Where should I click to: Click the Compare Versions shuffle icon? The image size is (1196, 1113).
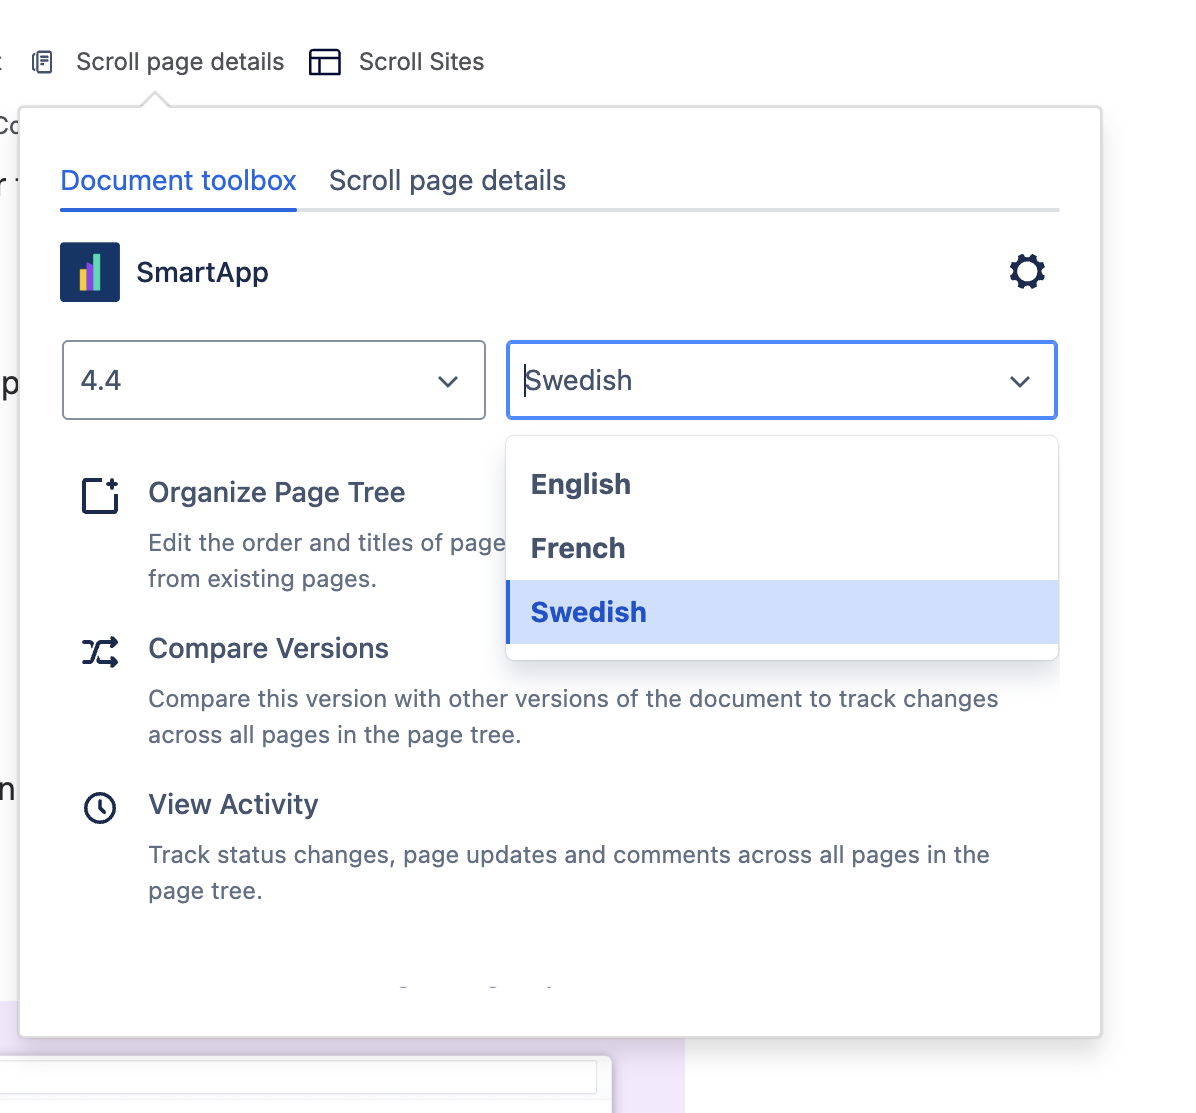[x=100, y=650]
